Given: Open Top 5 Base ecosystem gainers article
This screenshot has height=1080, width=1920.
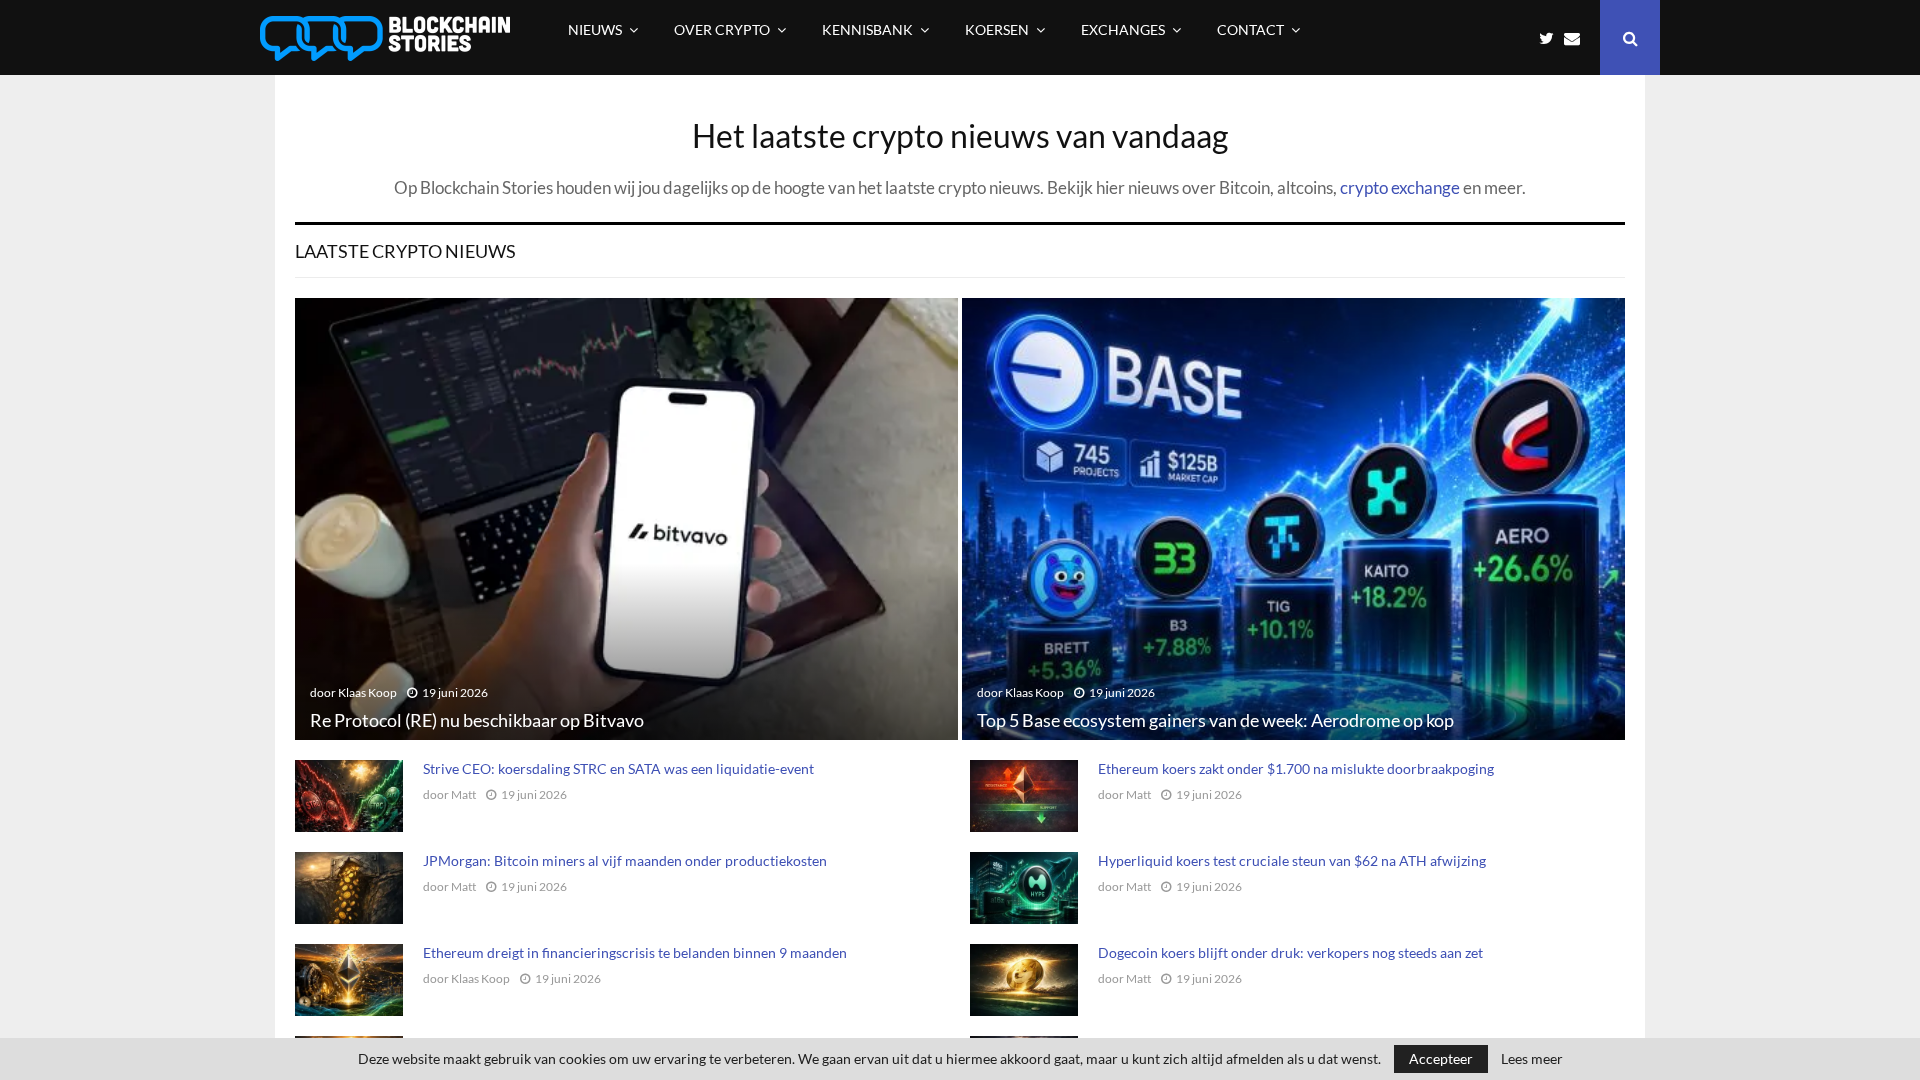Looking at the screenshot, I should tap(1215, 720).
